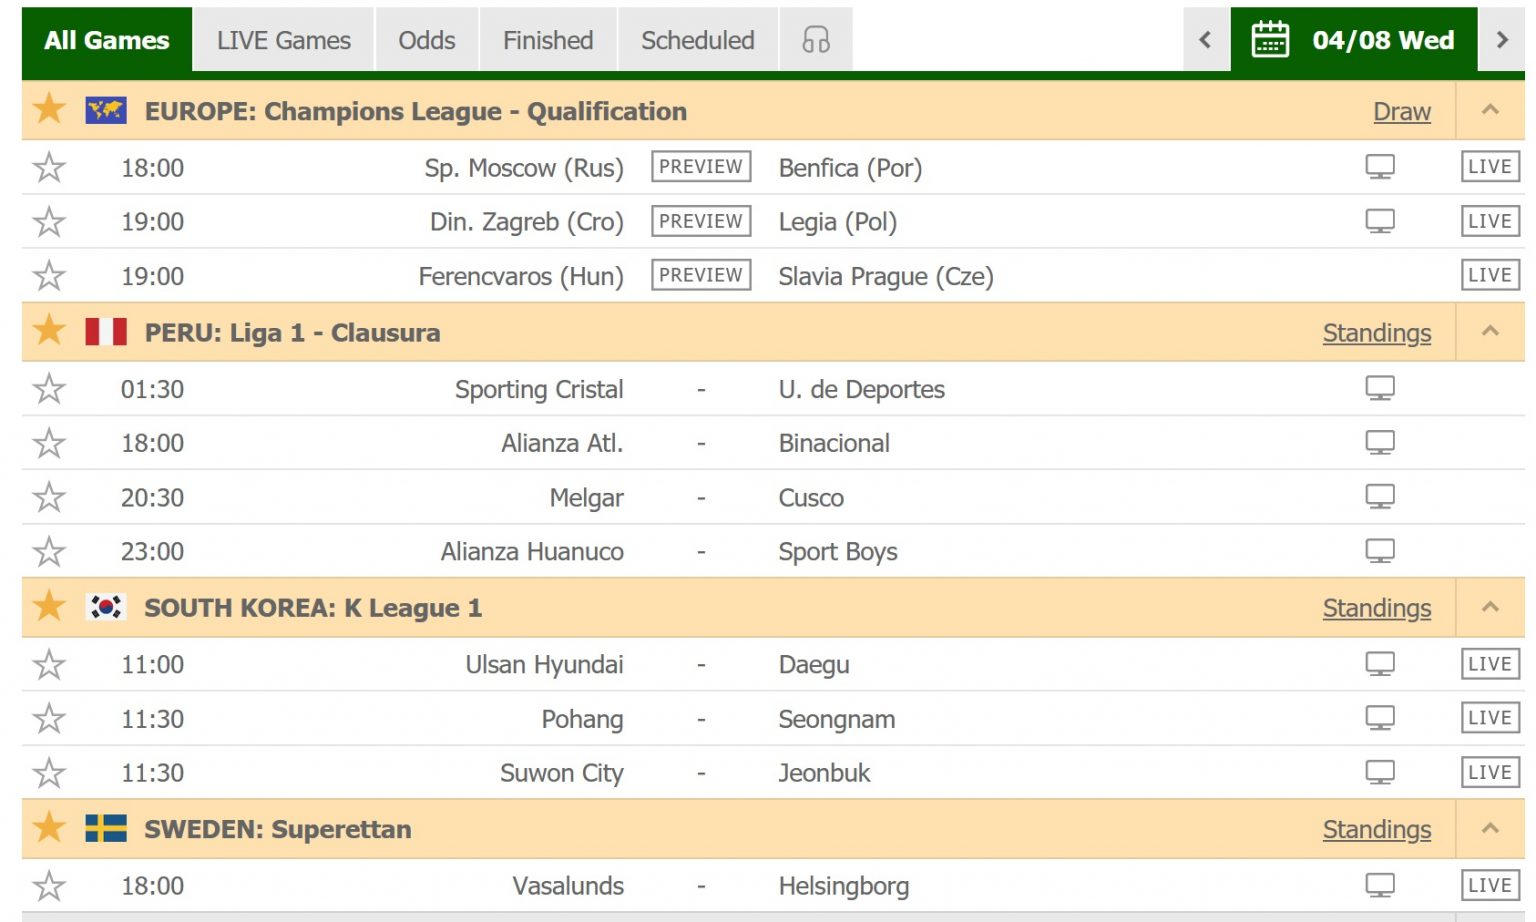
Task: Collapse Peru Liga 1 Clausura section
Action: pyautogui.click(x=1490, y=331)
